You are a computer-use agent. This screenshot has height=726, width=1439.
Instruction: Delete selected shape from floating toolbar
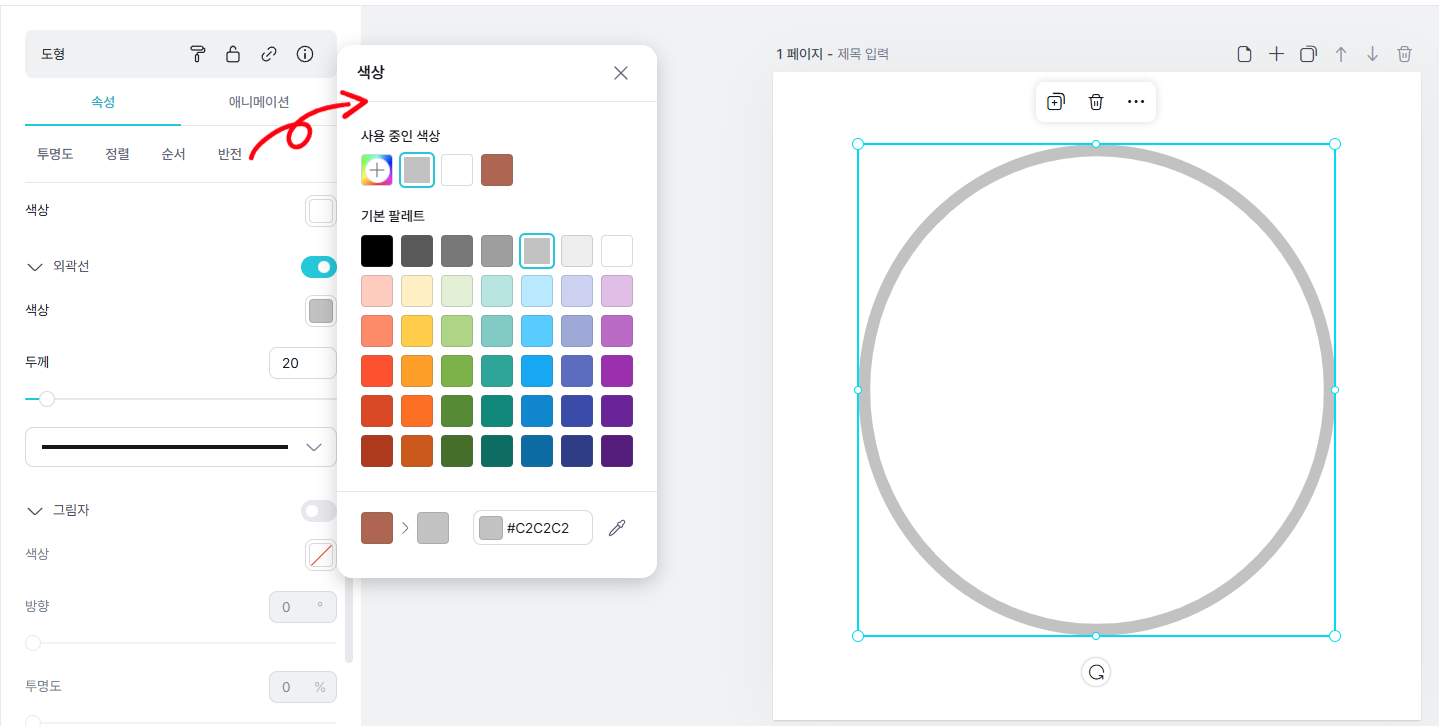1096,102
